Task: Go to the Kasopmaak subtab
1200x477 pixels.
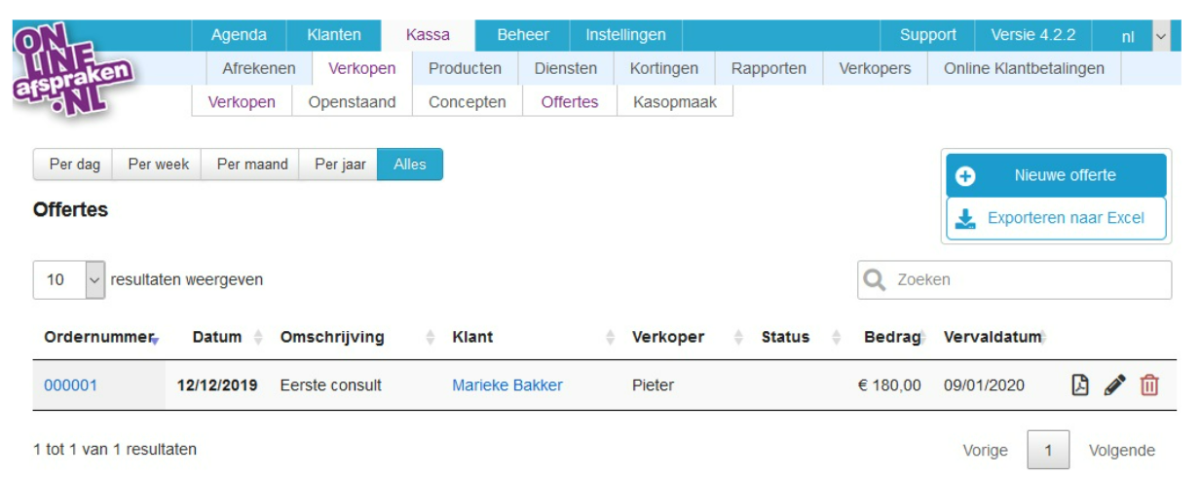Action: coord(675,102)
